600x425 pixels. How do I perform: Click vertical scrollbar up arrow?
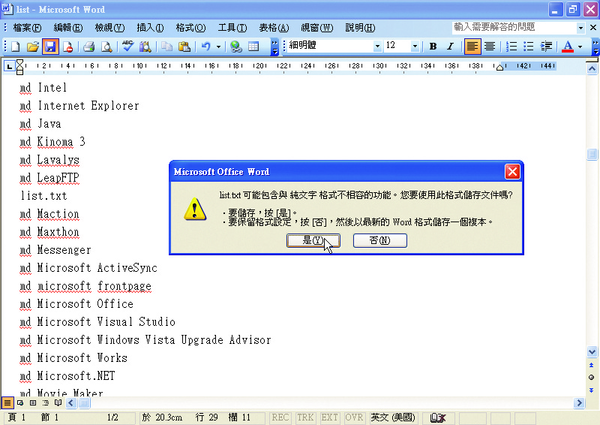[592, 69]
